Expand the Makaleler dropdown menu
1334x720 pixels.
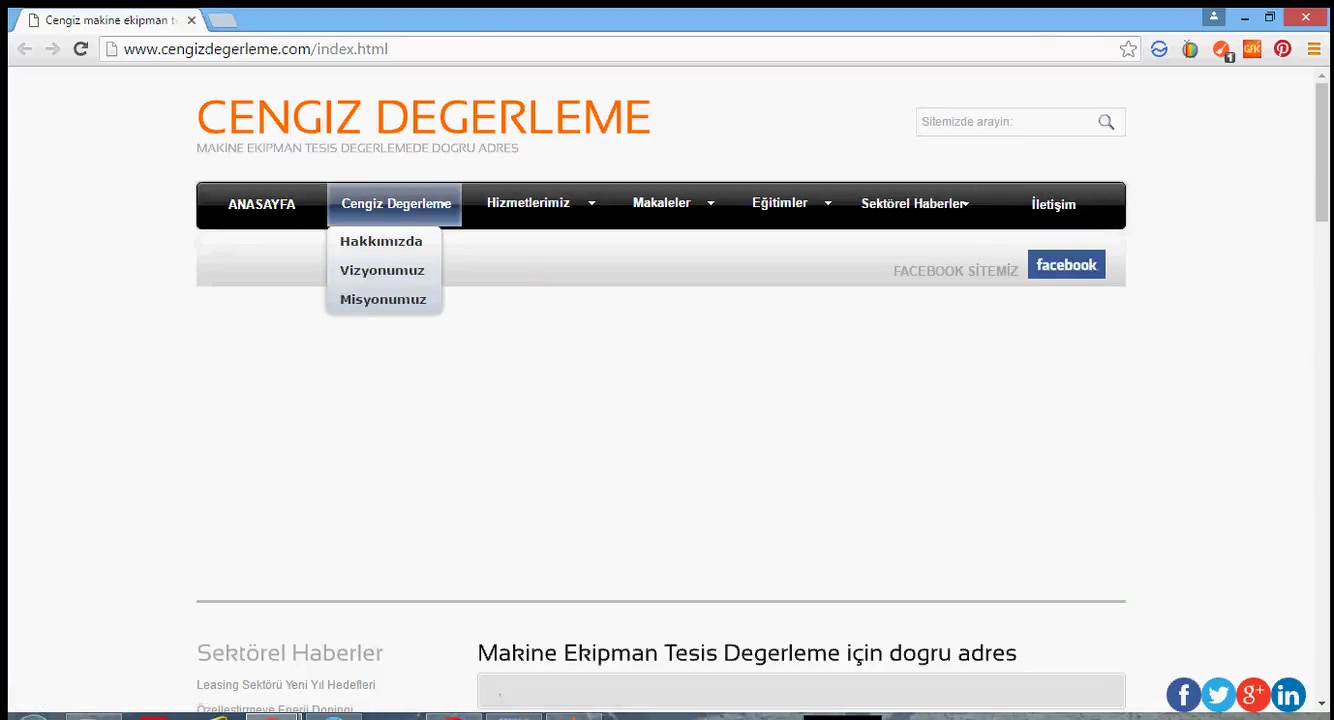coord(672,203)
